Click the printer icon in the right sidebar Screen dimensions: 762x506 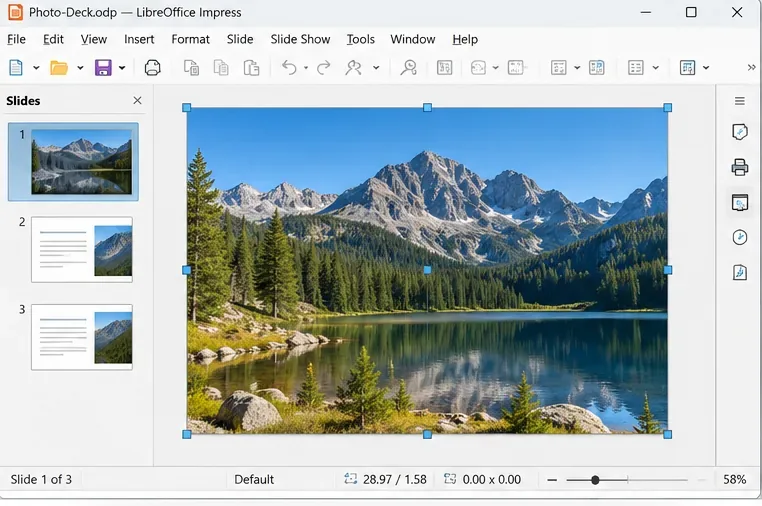pyautogui.click(x=740, y=167)
